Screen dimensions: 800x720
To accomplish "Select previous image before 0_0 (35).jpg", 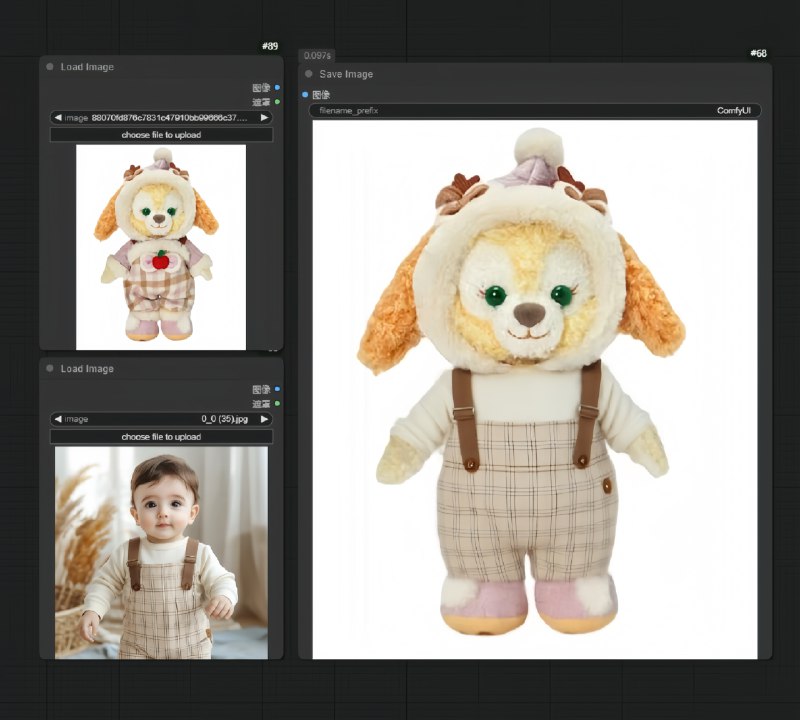I will coord(58,419).
